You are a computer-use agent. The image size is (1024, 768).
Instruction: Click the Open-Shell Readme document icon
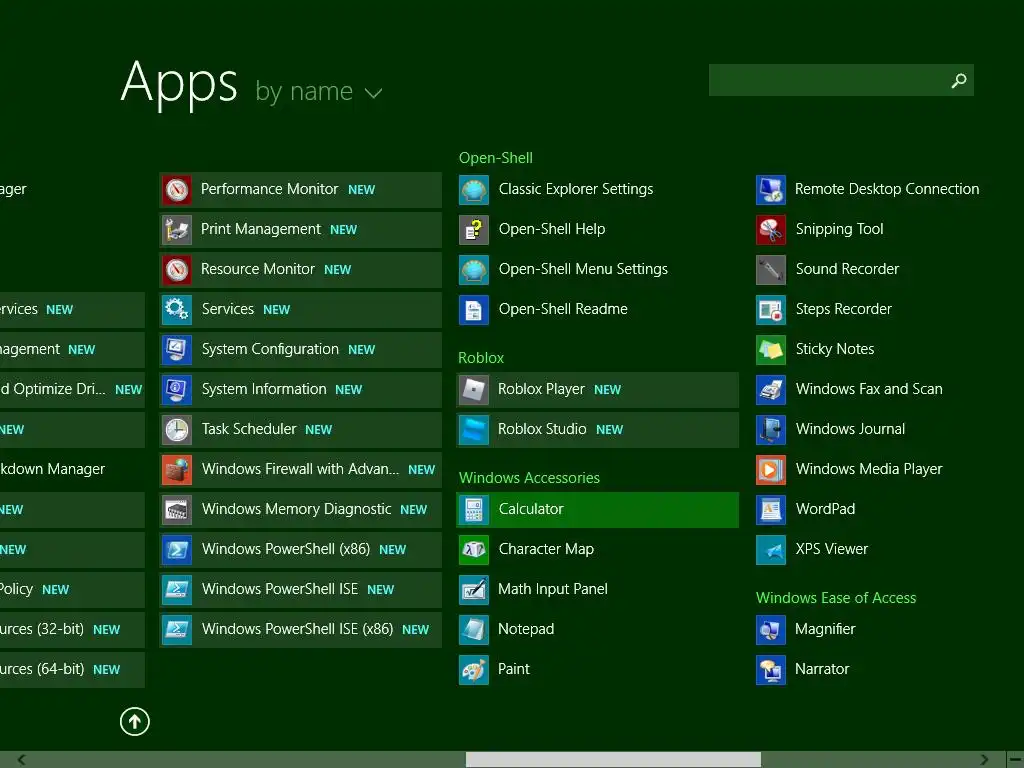tap(473, 310)
